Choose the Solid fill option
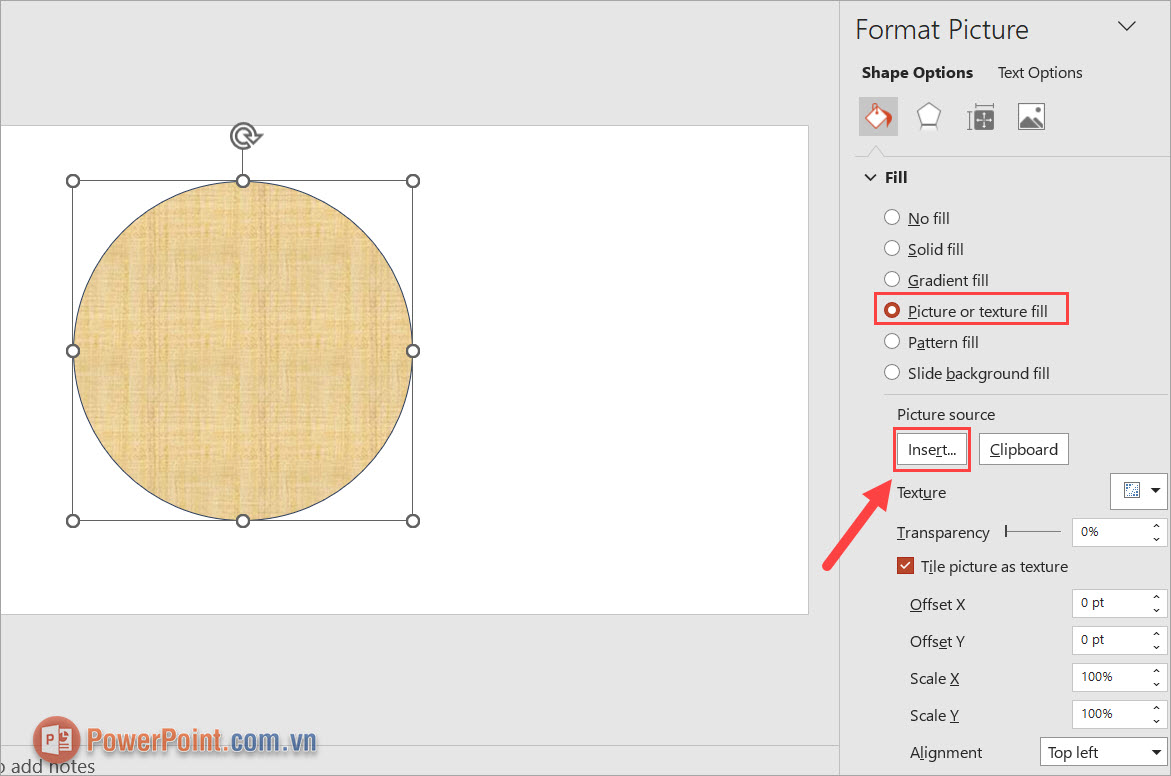This screenshot has width=1171, height=776. 891,248
